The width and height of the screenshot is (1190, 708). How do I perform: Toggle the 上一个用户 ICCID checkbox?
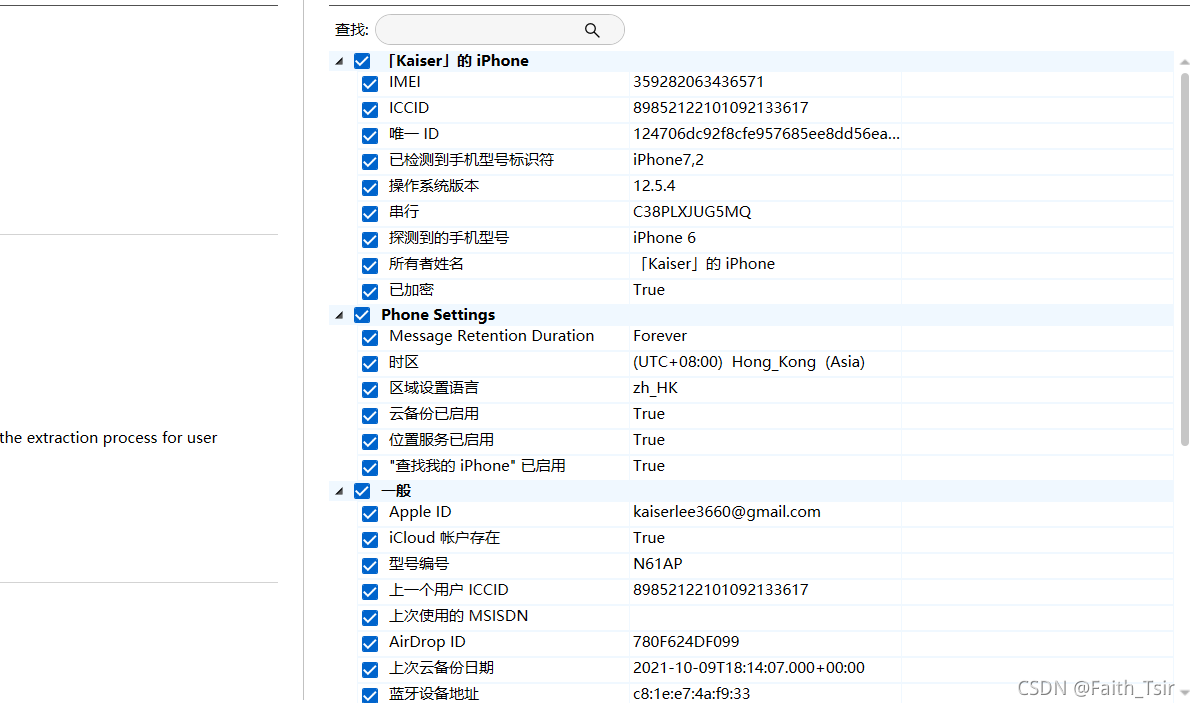(370, 591)
